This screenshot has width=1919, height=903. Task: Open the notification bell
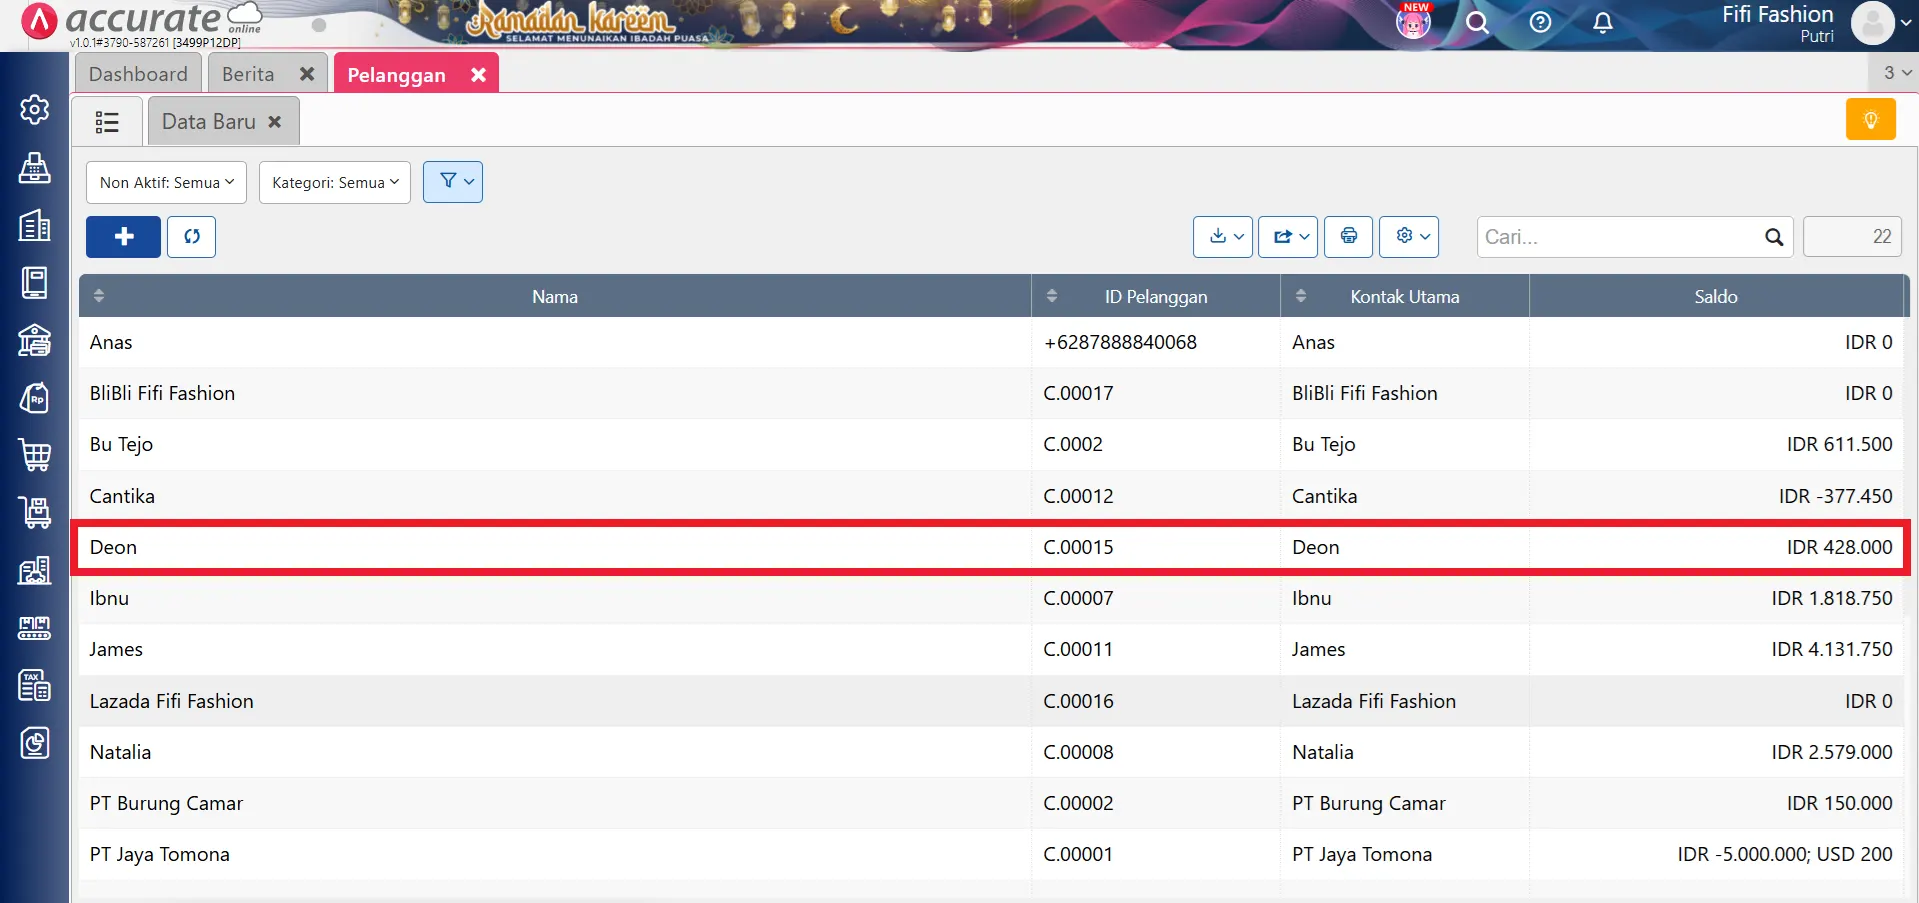[1602, 23]
